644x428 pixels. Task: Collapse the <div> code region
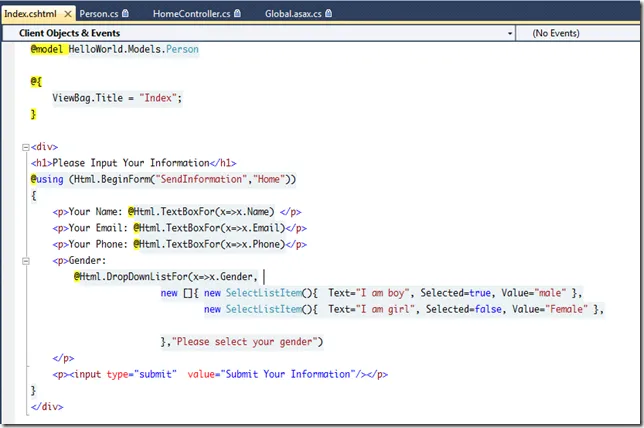[x=26, y=147]
